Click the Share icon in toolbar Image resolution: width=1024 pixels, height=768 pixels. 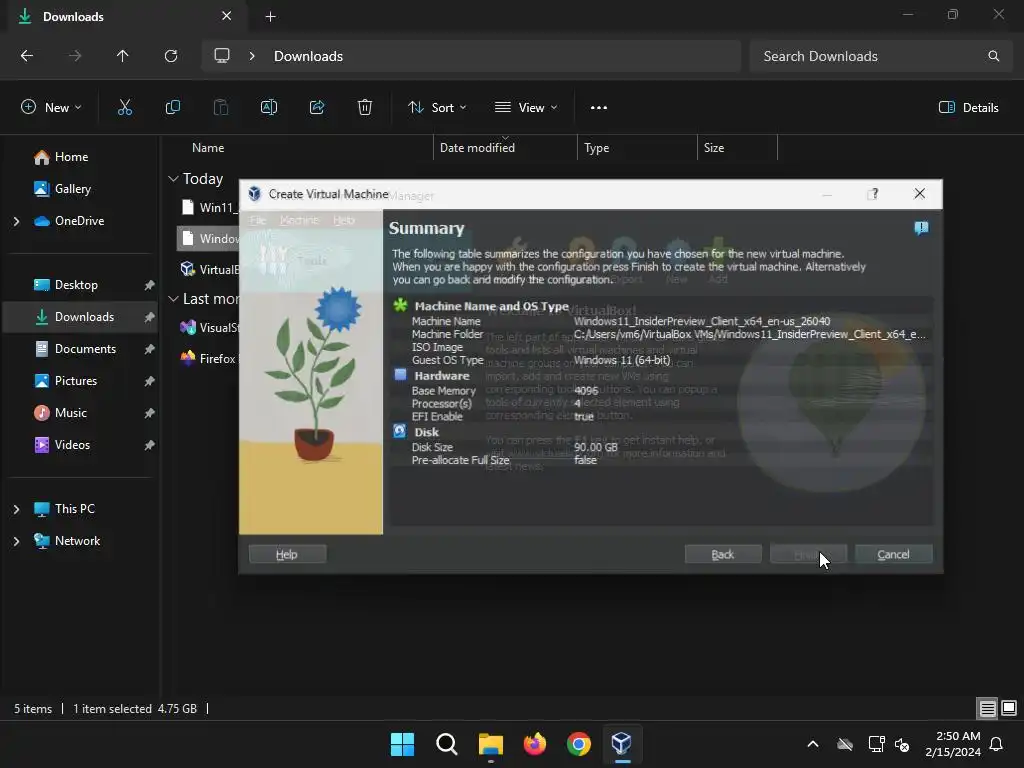point(317,108)
